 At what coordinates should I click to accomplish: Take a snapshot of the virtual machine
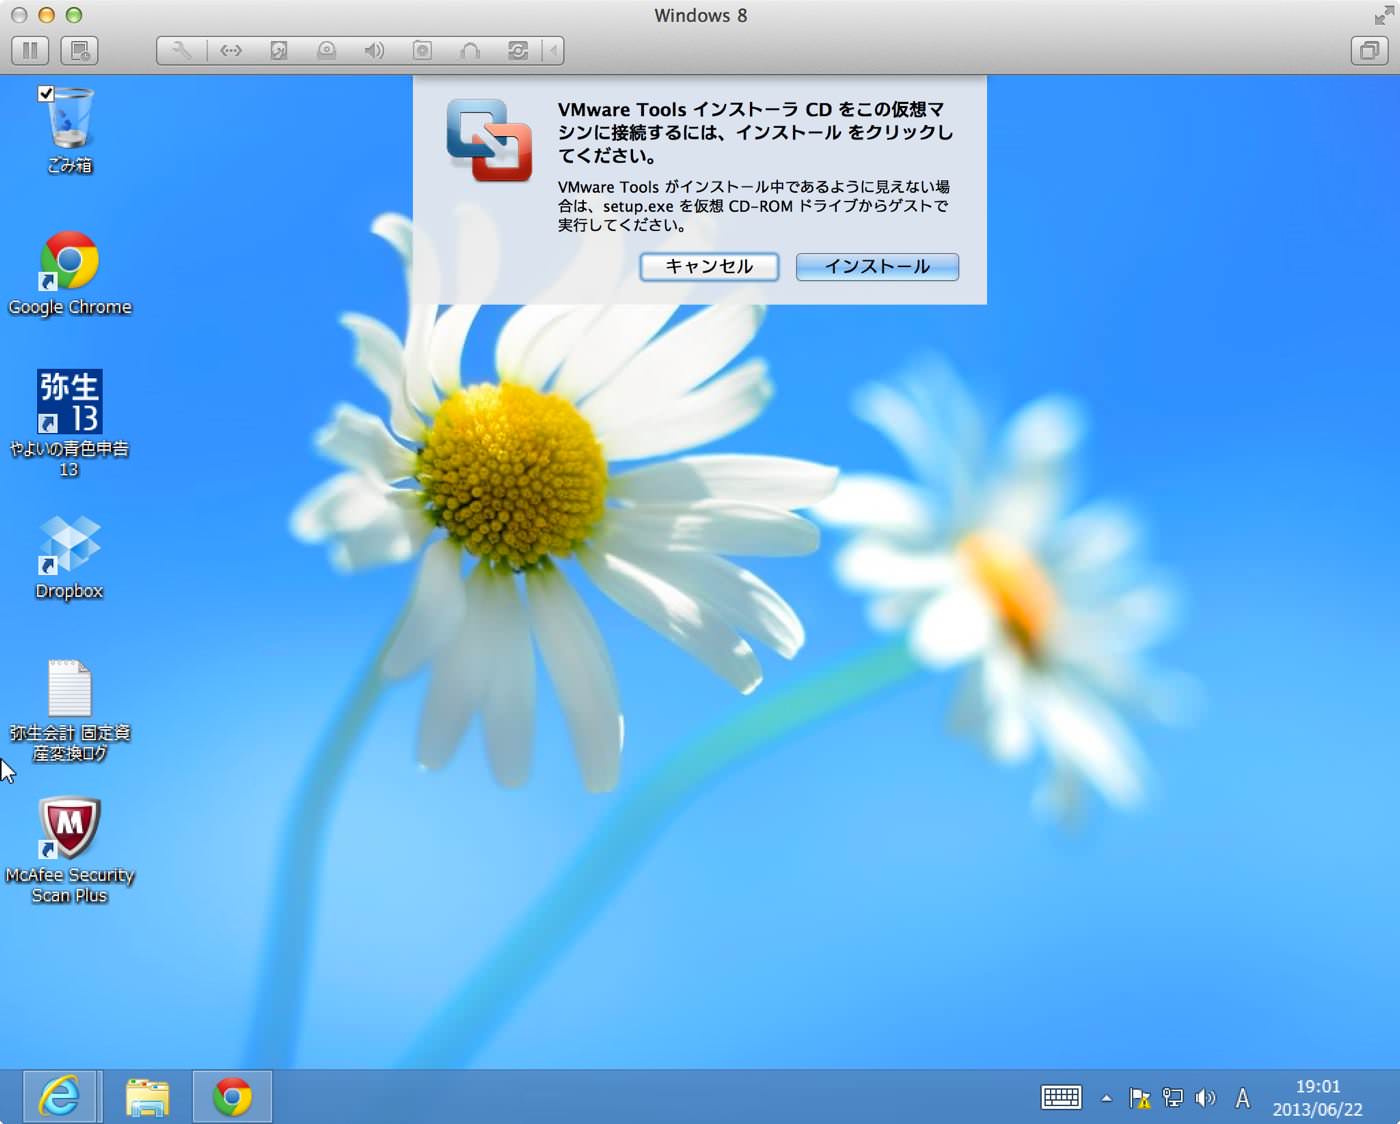pos(80,50)
